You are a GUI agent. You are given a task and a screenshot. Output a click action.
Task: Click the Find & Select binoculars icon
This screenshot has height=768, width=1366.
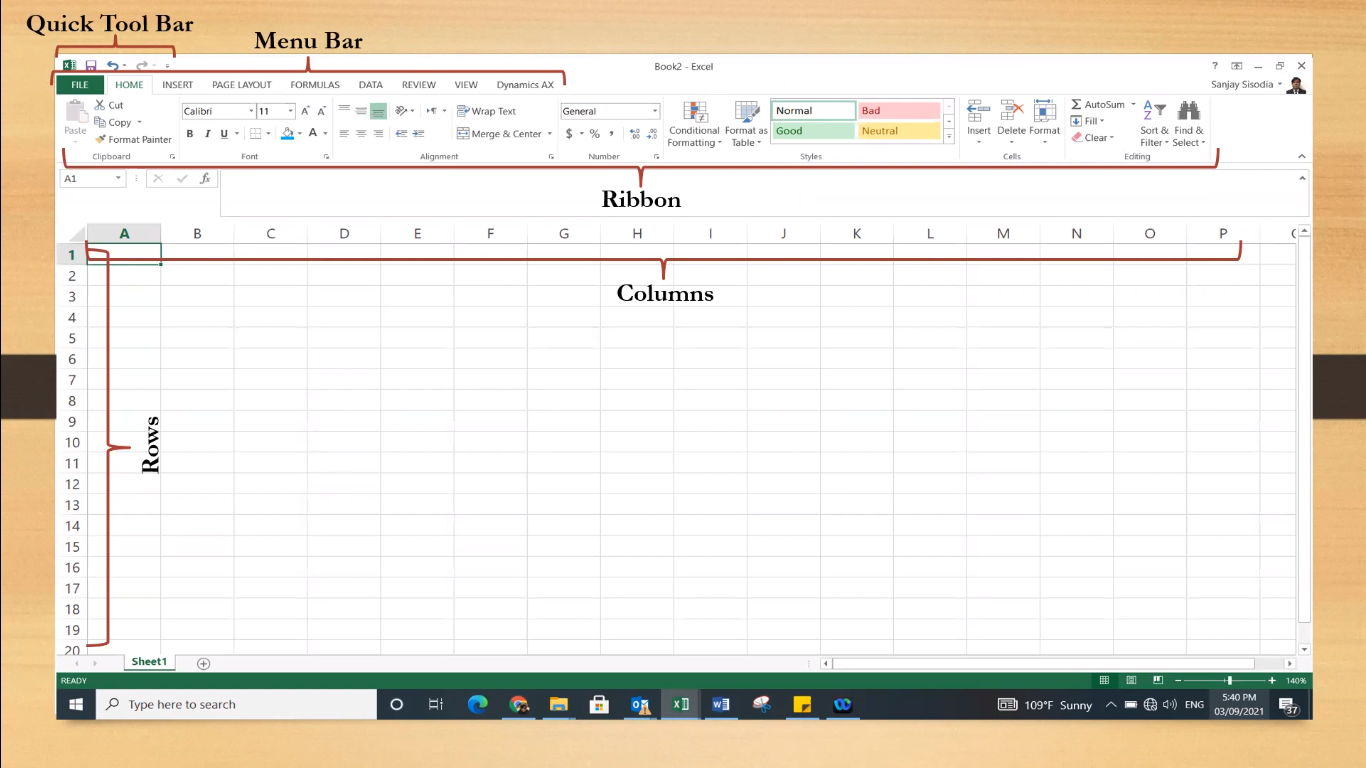point(1188,111)
